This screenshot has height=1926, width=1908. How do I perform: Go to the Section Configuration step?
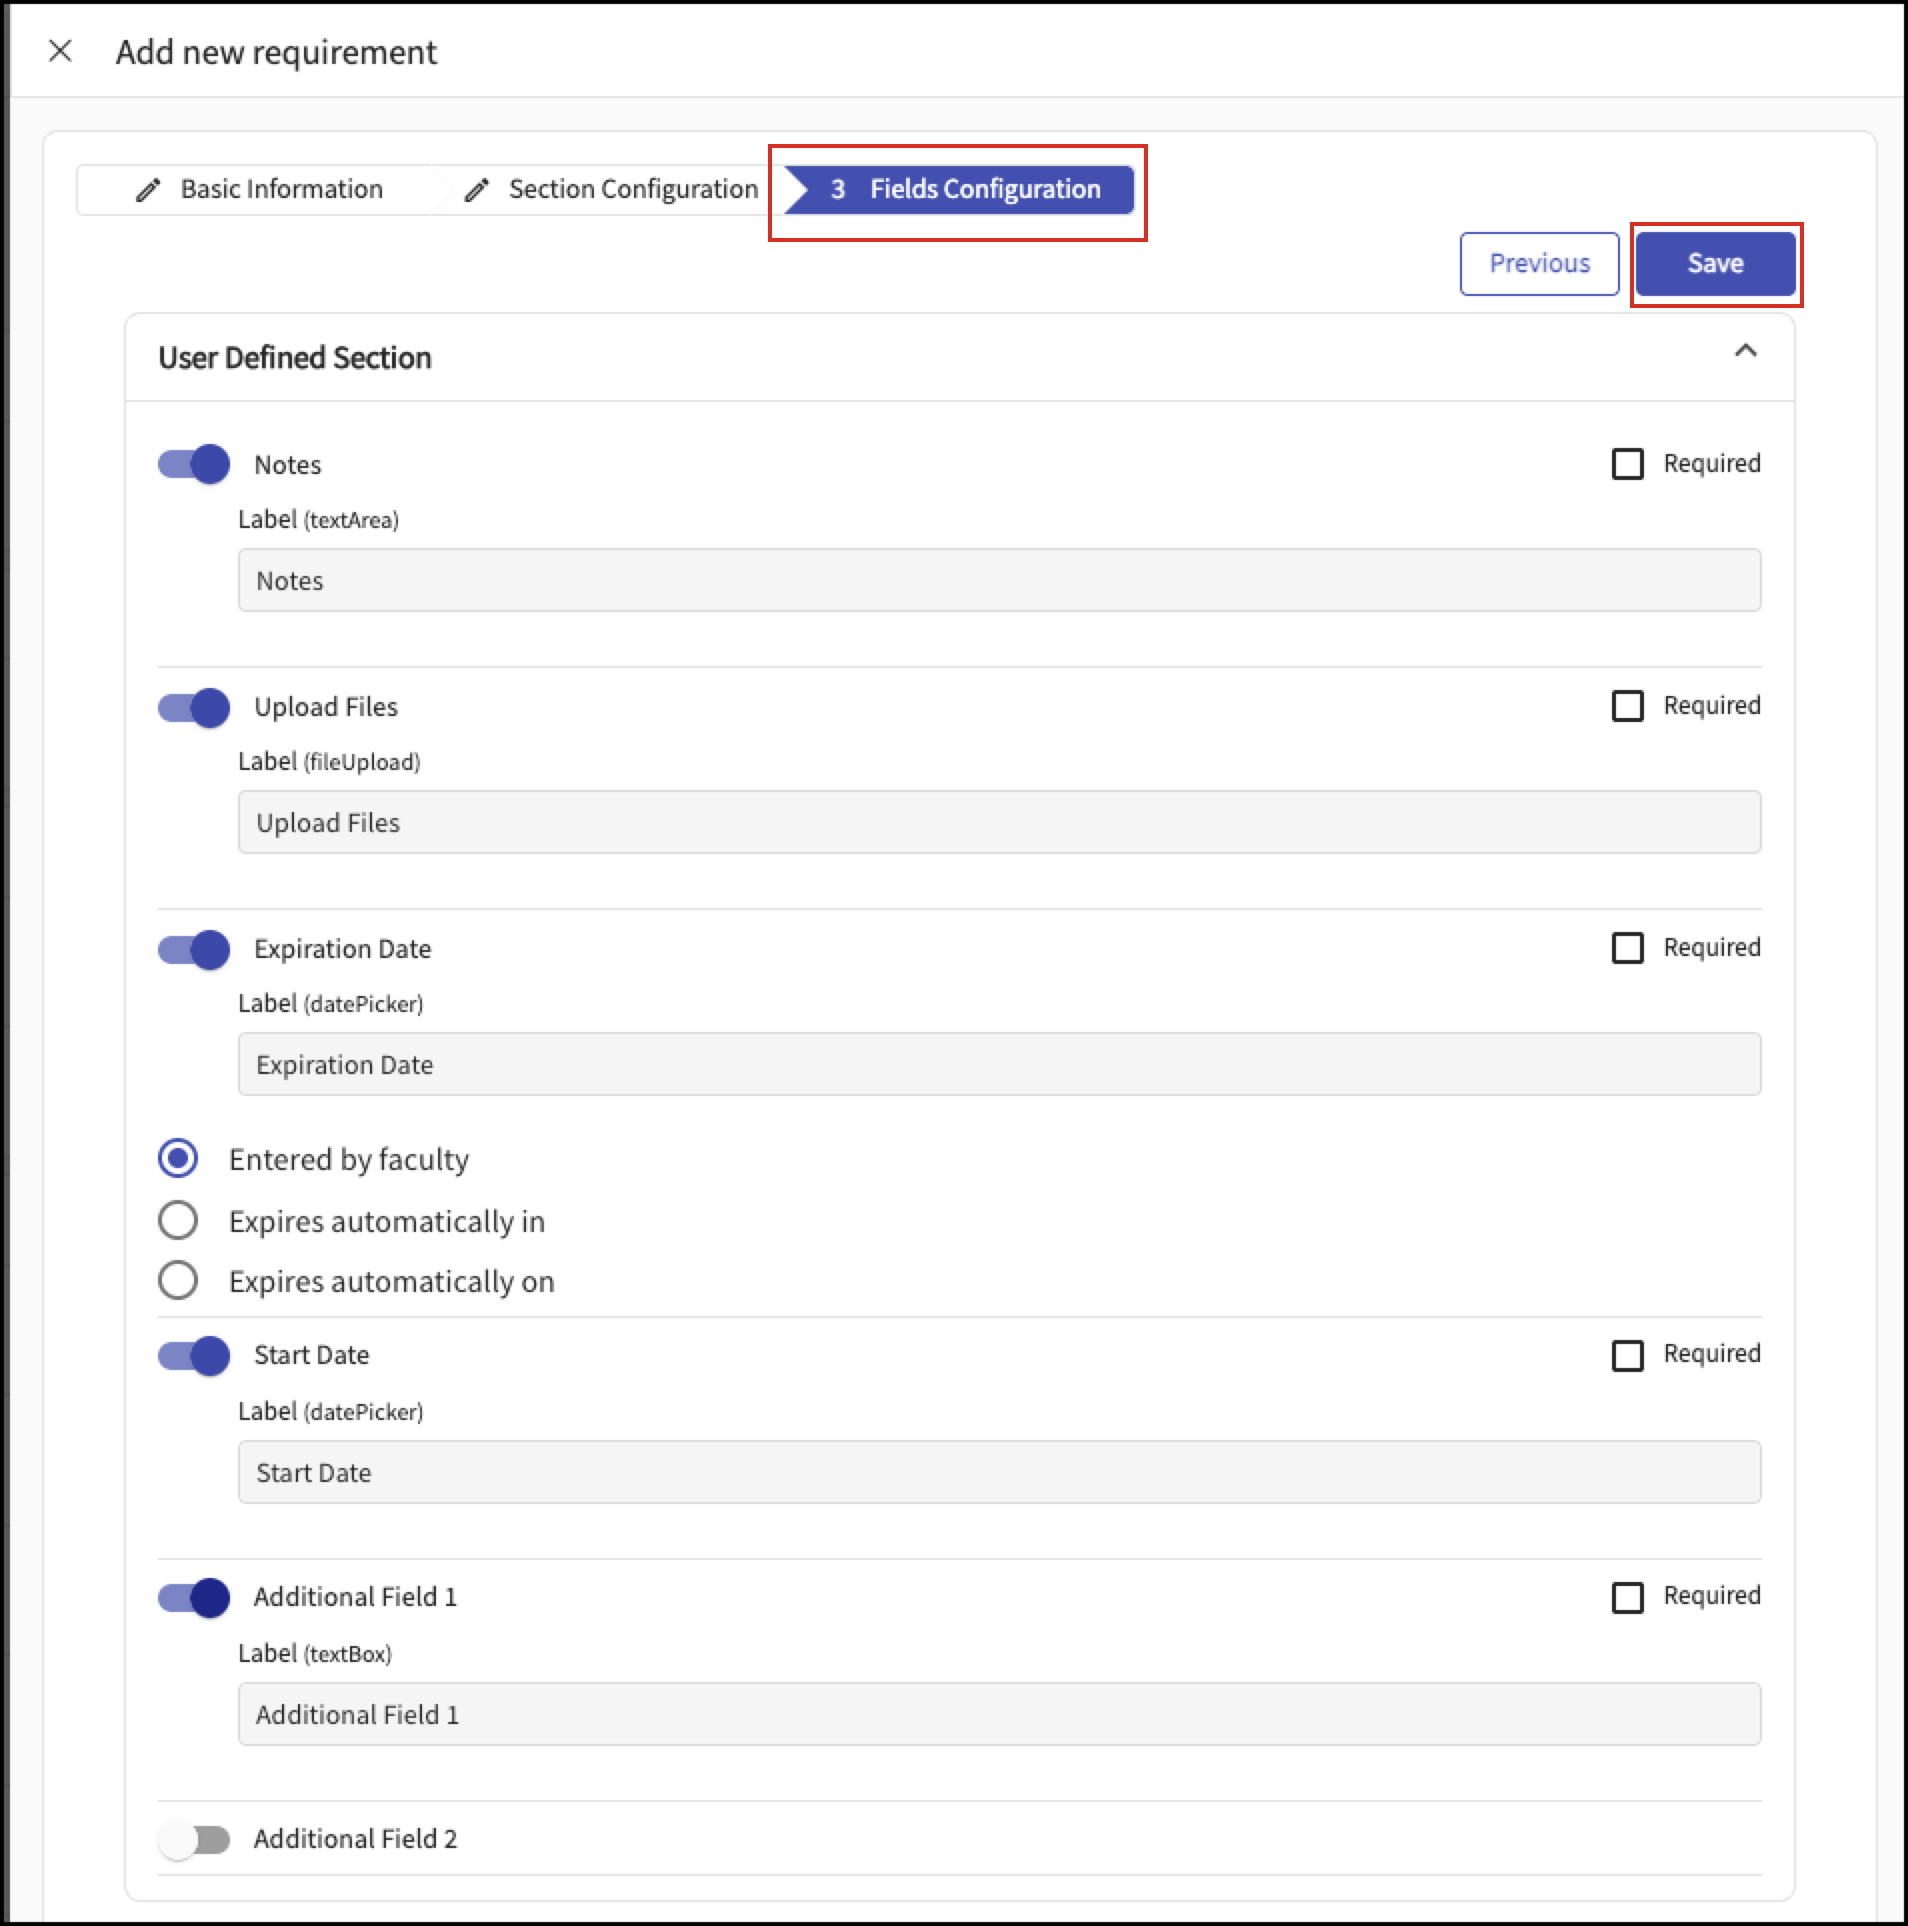pyautogui.click(x=610, y=190)
